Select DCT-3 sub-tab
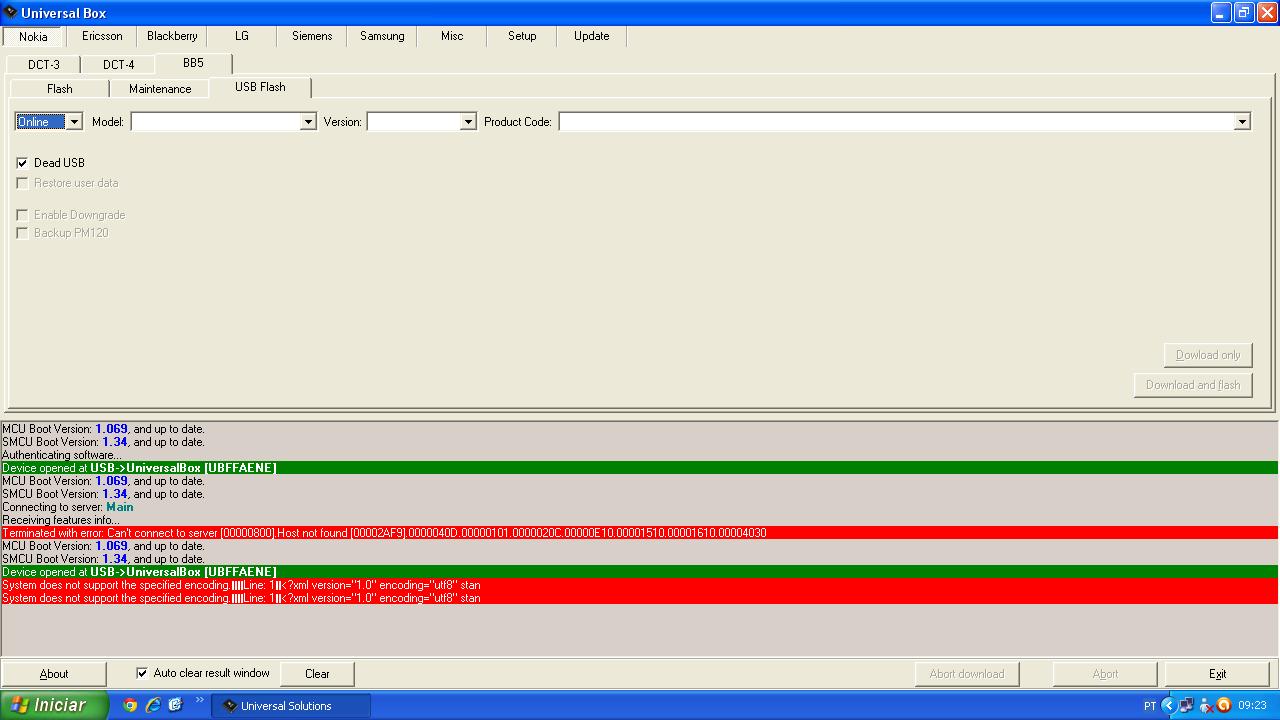 coord(44,65)
